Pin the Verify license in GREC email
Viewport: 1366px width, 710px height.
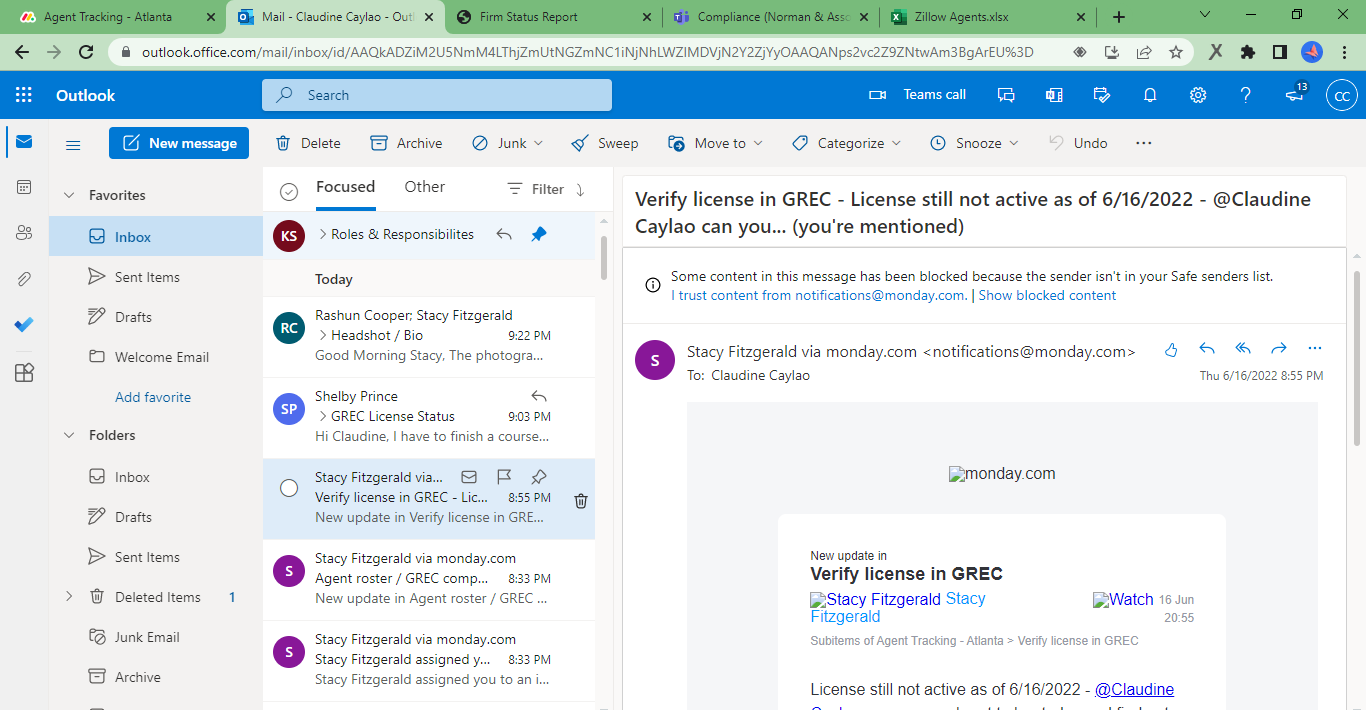coord(539,477)
